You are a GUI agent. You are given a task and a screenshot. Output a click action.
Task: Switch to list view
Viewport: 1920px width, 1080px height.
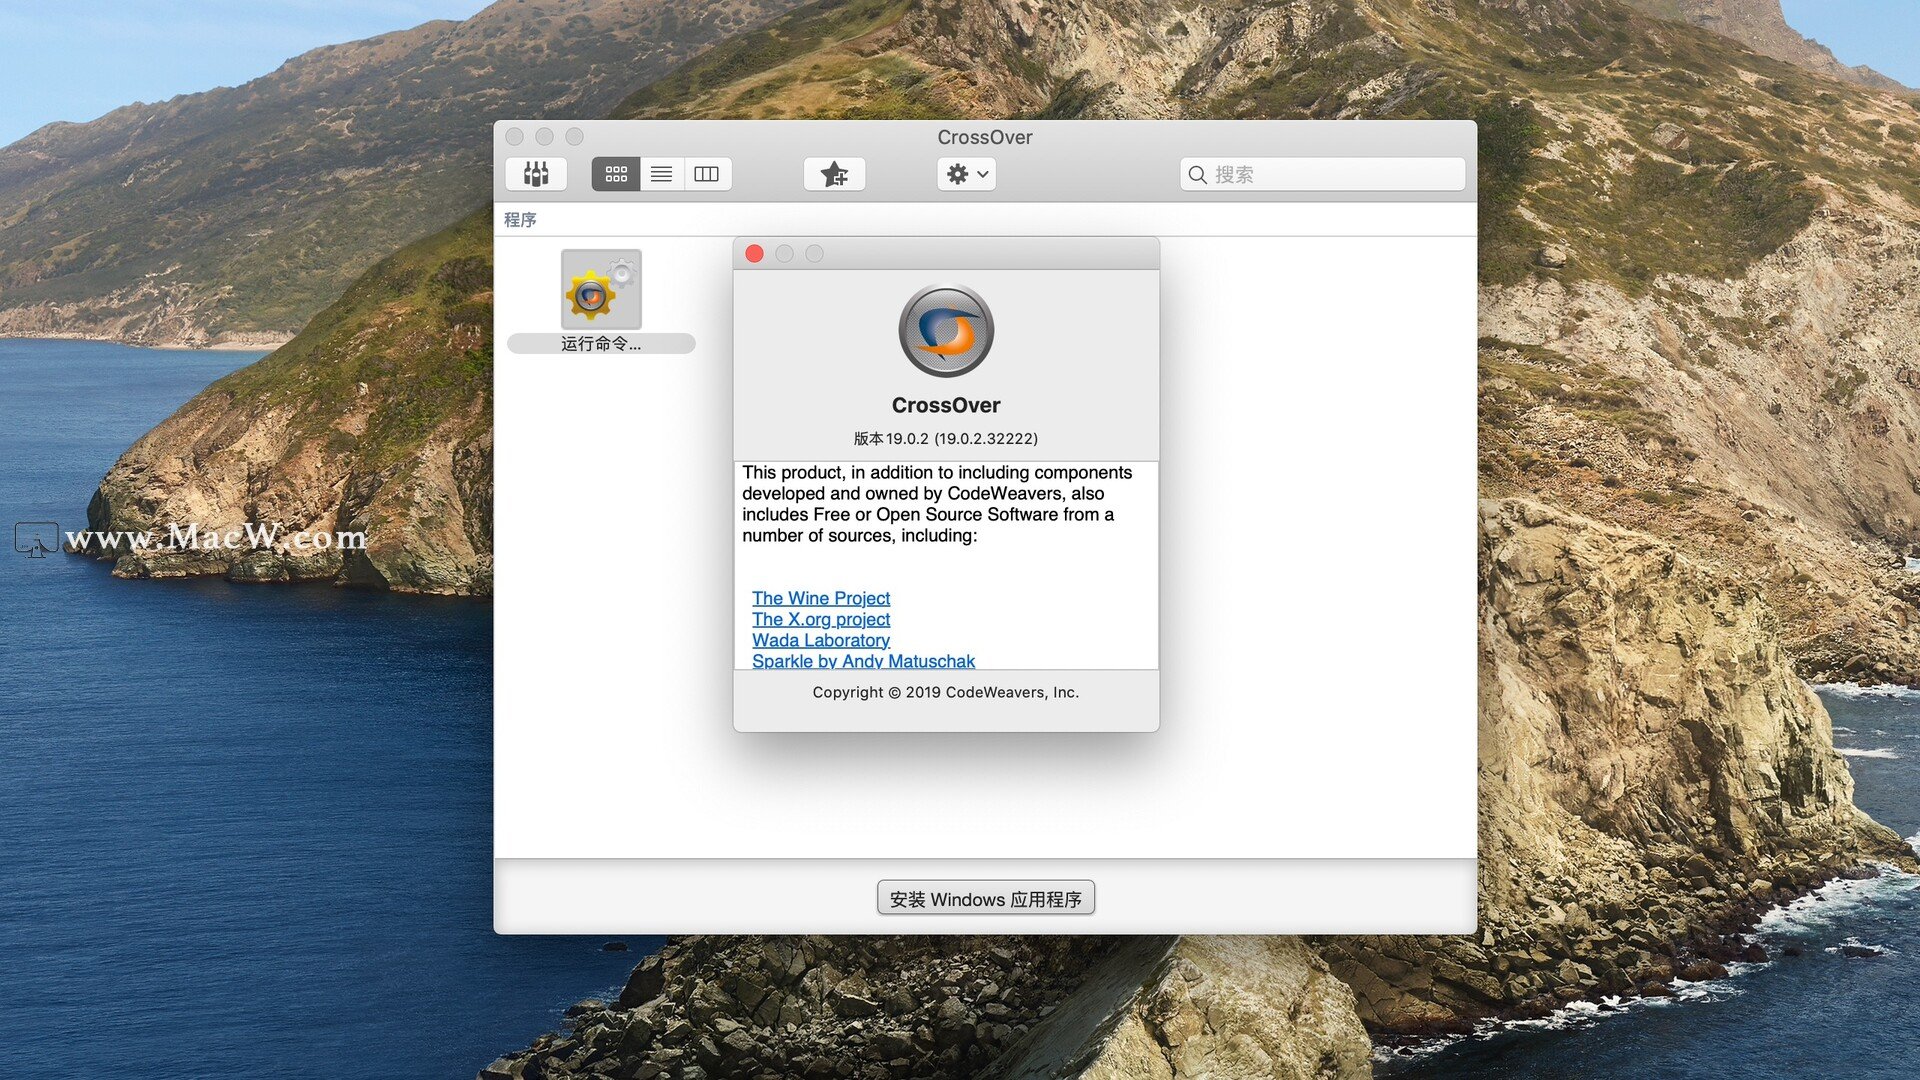(661, 174)
